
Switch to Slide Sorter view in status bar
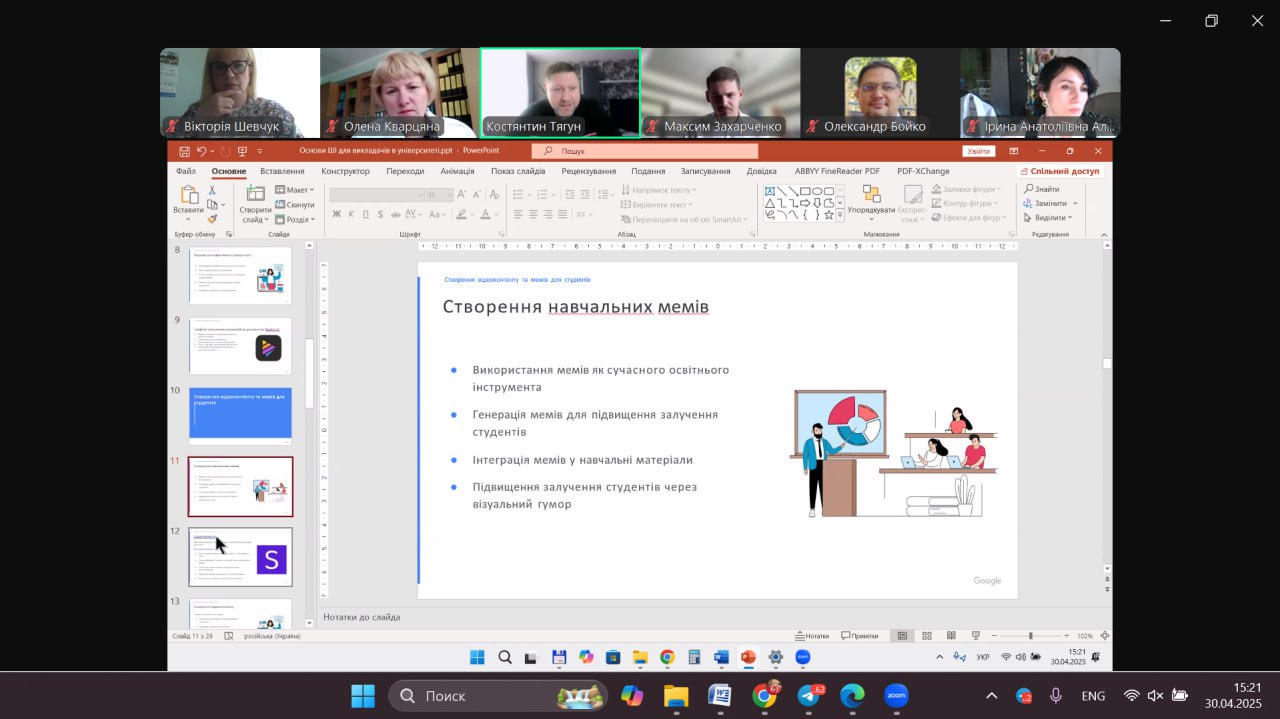tap(926, 636)
